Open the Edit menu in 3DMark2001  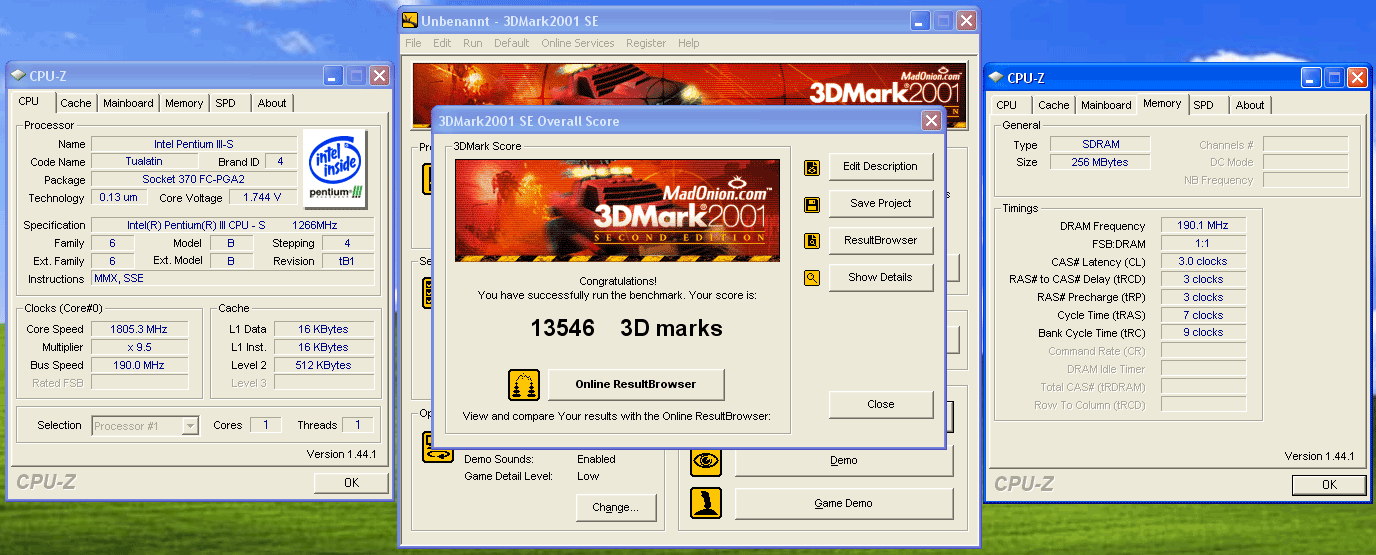(442, 43)
